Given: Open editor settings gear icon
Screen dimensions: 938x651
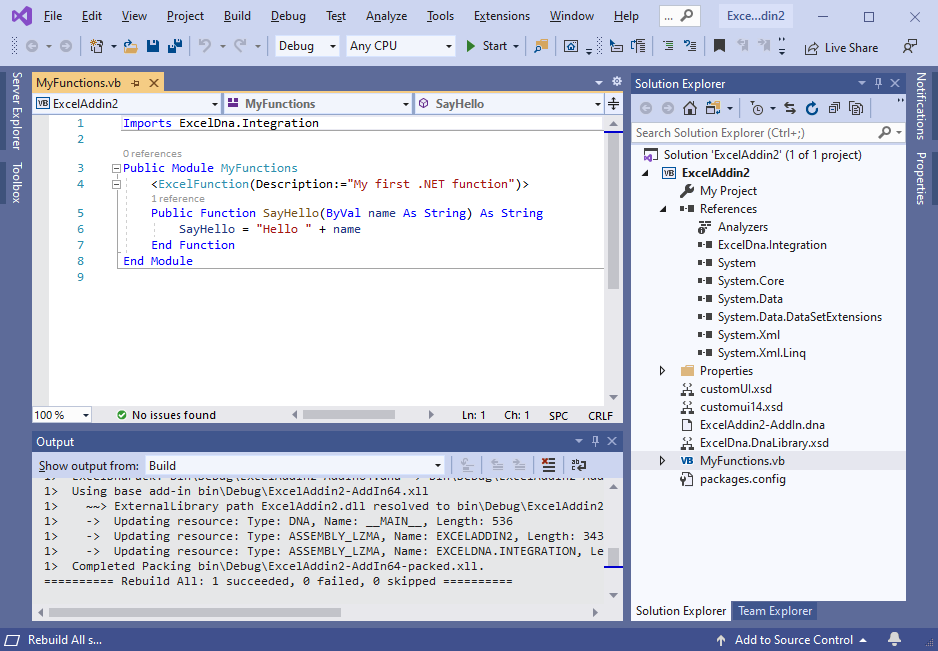Looking at the screenshot, I should [x=617, y=82].
